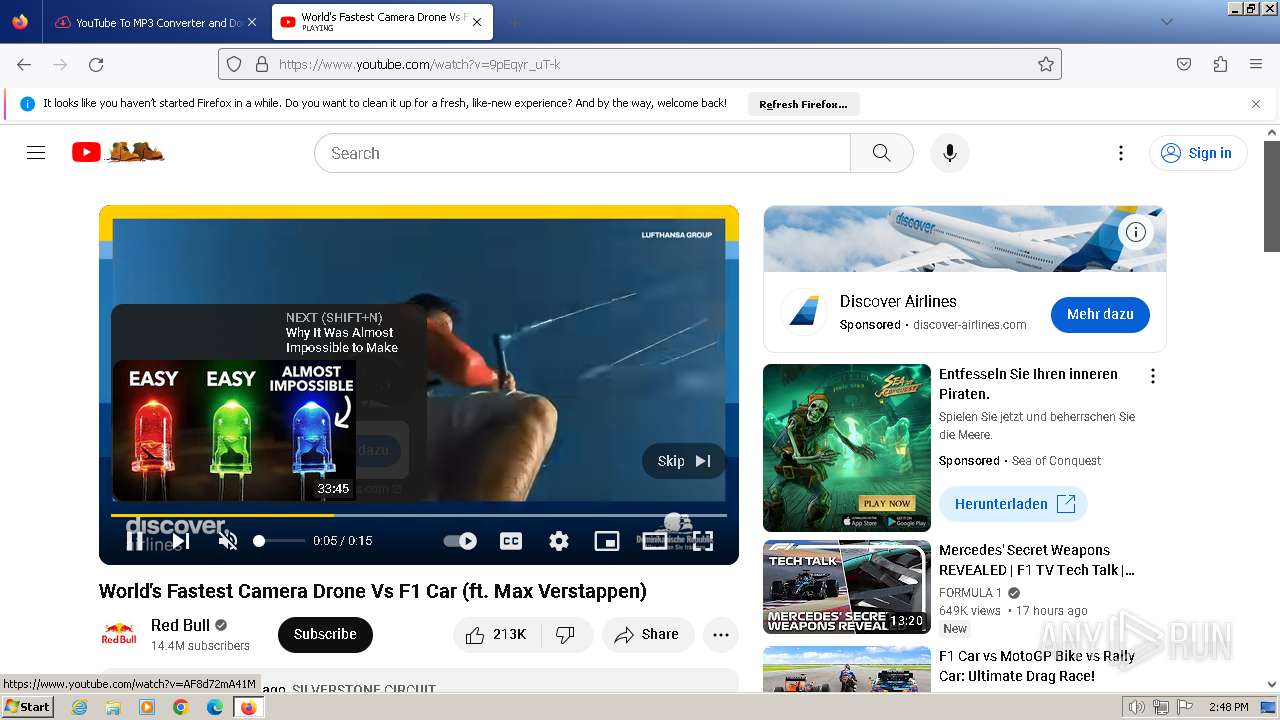Image resolution: width=1280 pixels, height=720 pixels.
Task: Open Save to Pocket
Action: click(x=1184, y=64)
